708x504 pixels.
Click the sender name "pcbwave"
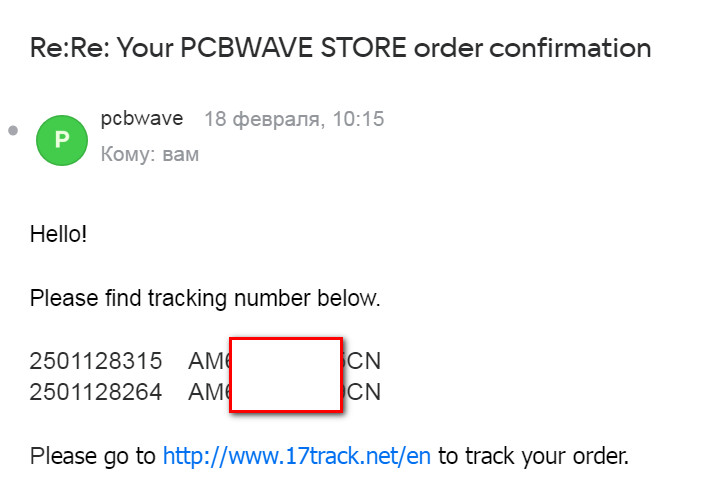pos(142,119)
